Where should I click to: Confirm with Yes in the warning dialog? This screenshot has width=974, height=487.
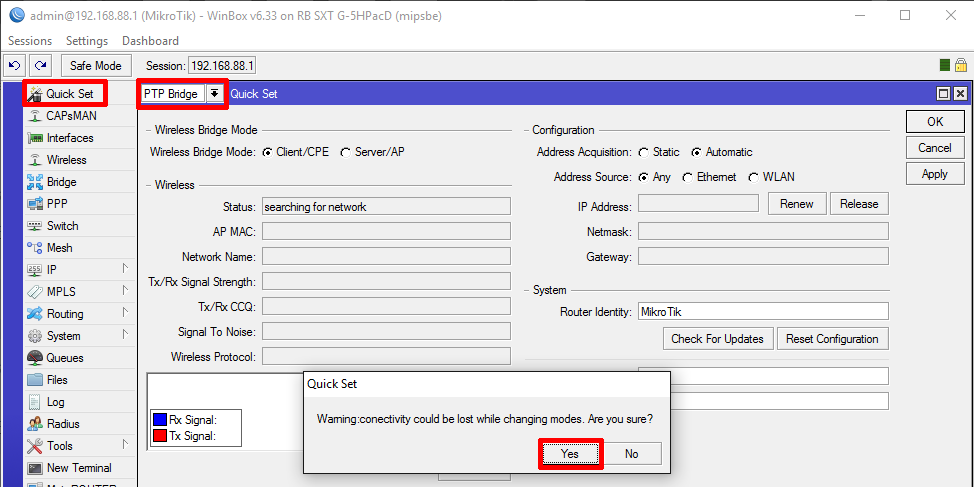pyautogui.click(x=570, y=454)
